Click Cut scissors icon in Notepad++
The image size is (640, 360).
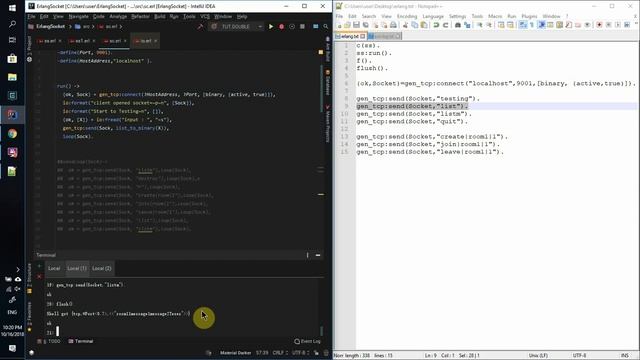[405, 25]
